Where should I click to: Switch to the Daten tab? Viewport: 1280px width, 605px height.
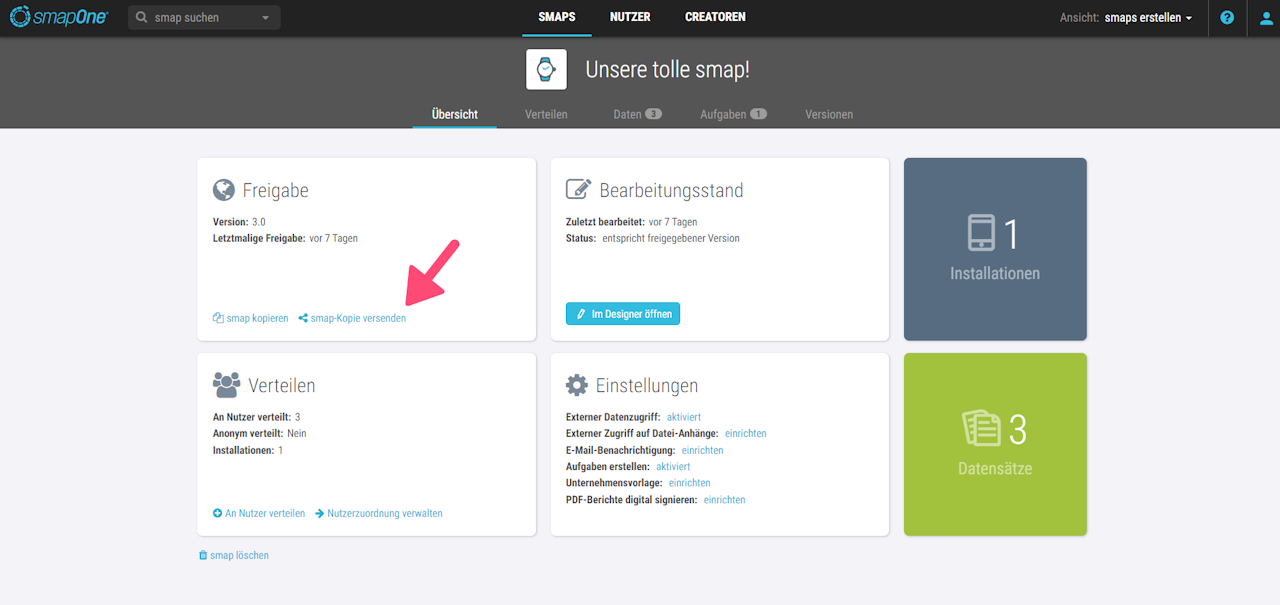637,114
